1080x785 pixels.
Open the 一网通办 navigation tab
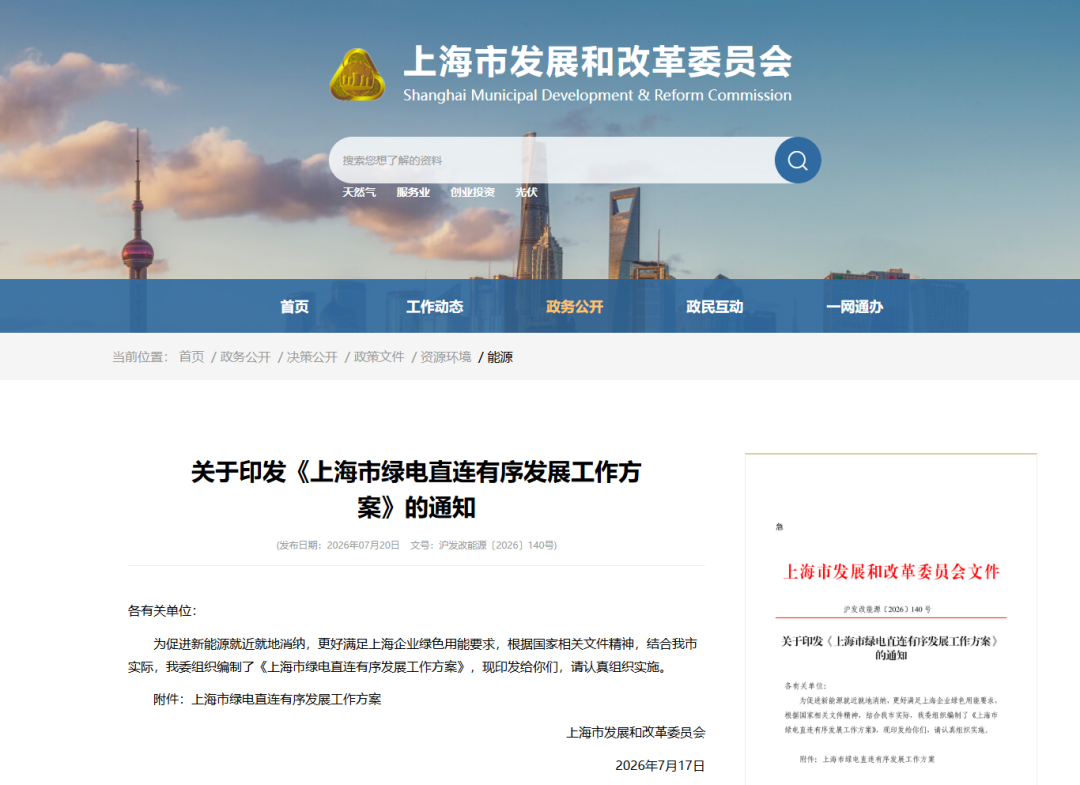click(x=854, y=306)
